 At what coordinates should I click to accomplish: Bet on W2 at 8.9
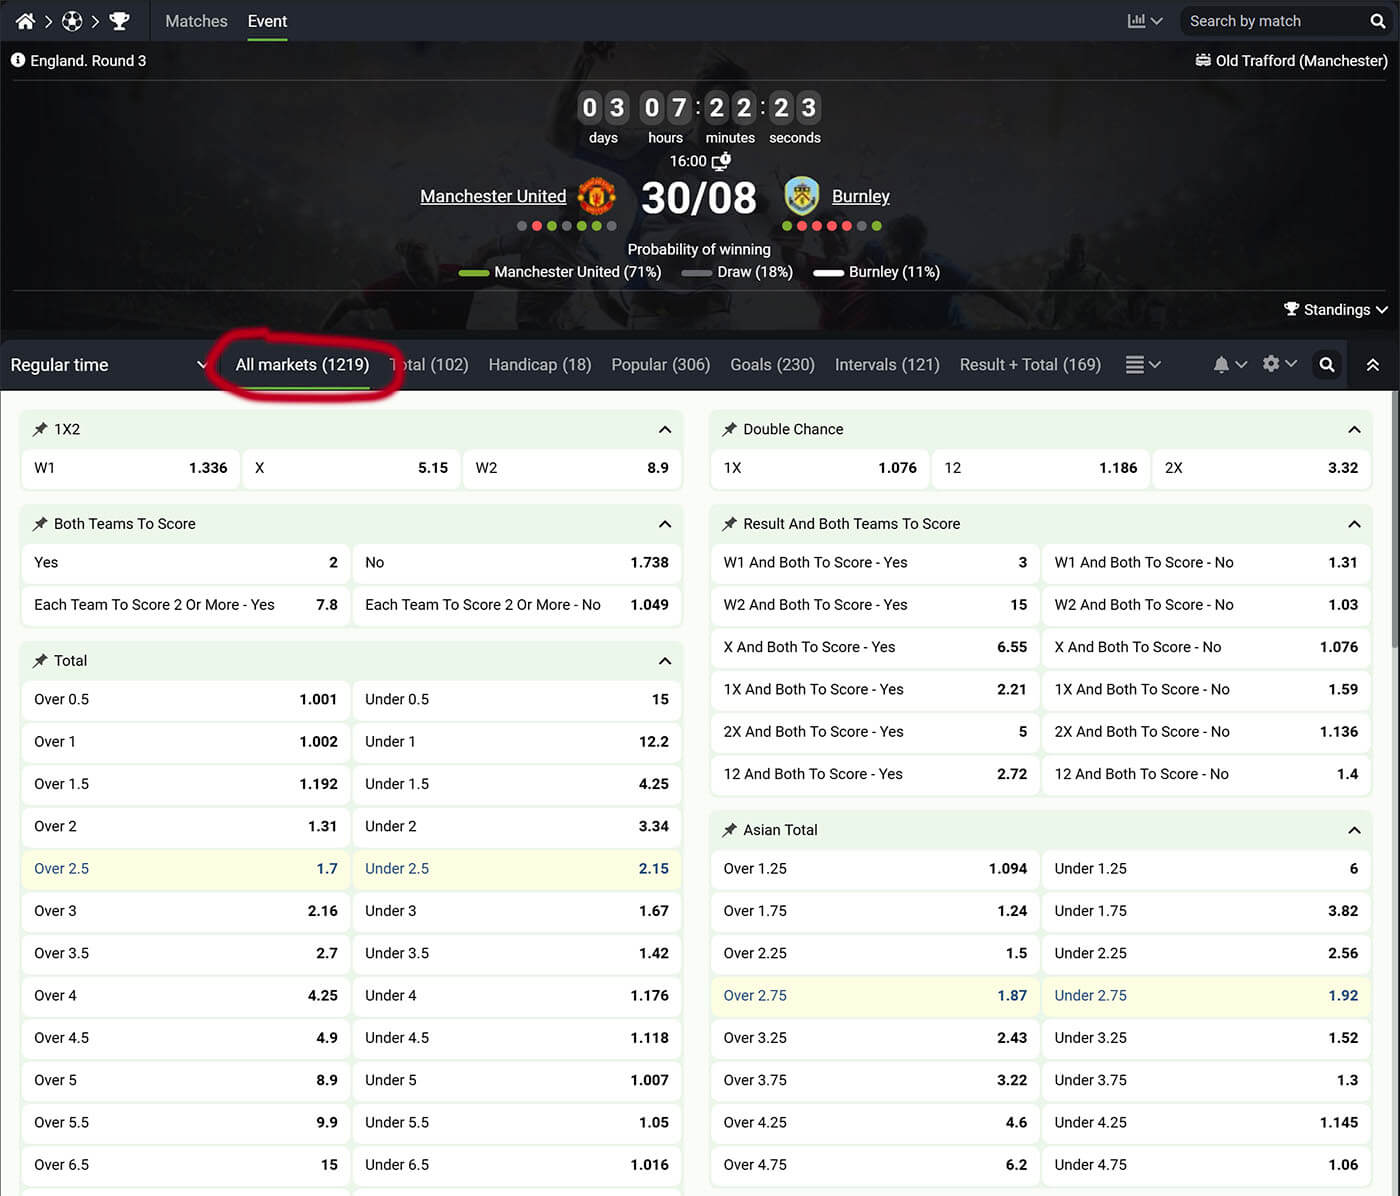pyautogui.click(x=572, y=468)
